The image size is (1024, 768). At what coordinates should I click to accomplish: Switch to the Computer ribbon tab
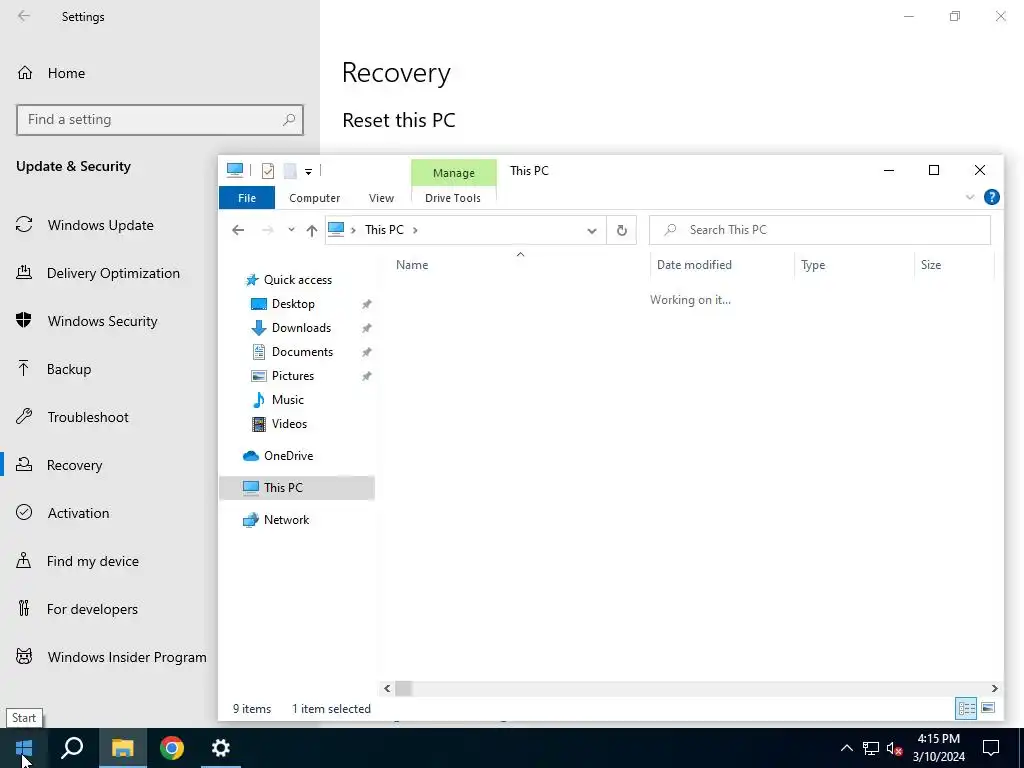point(314,198)
